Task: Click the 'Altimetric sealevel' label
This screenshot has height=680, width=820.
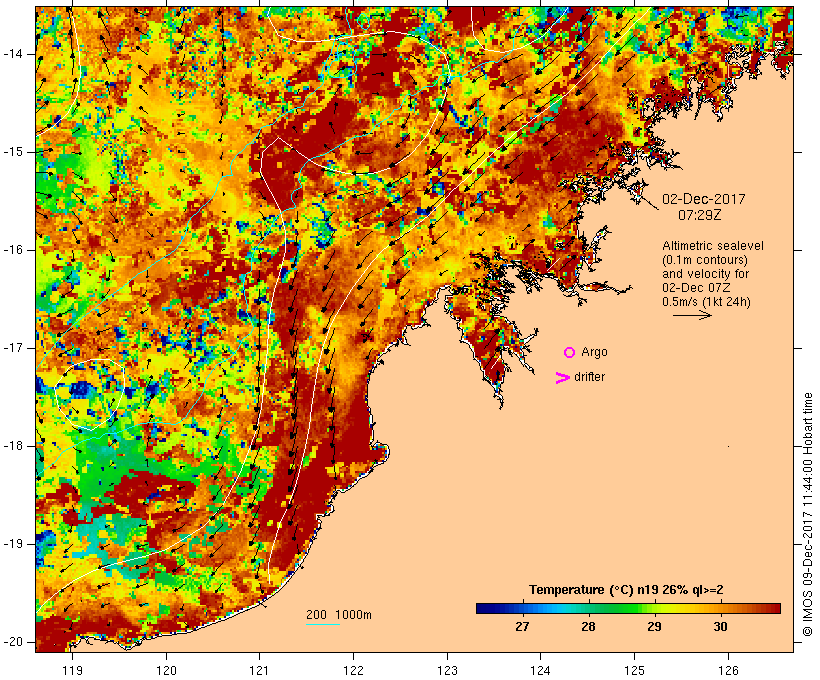Action: point(713,246)
